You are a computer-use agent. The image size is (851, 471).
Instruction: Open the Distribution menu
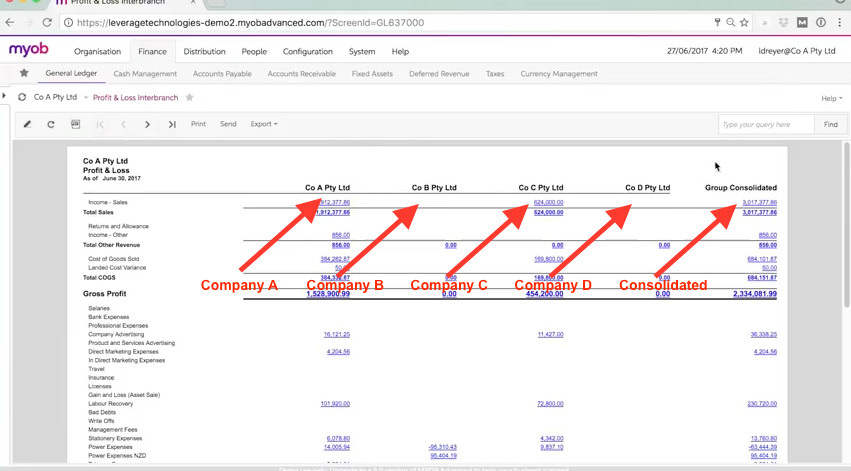pos(205,52)
